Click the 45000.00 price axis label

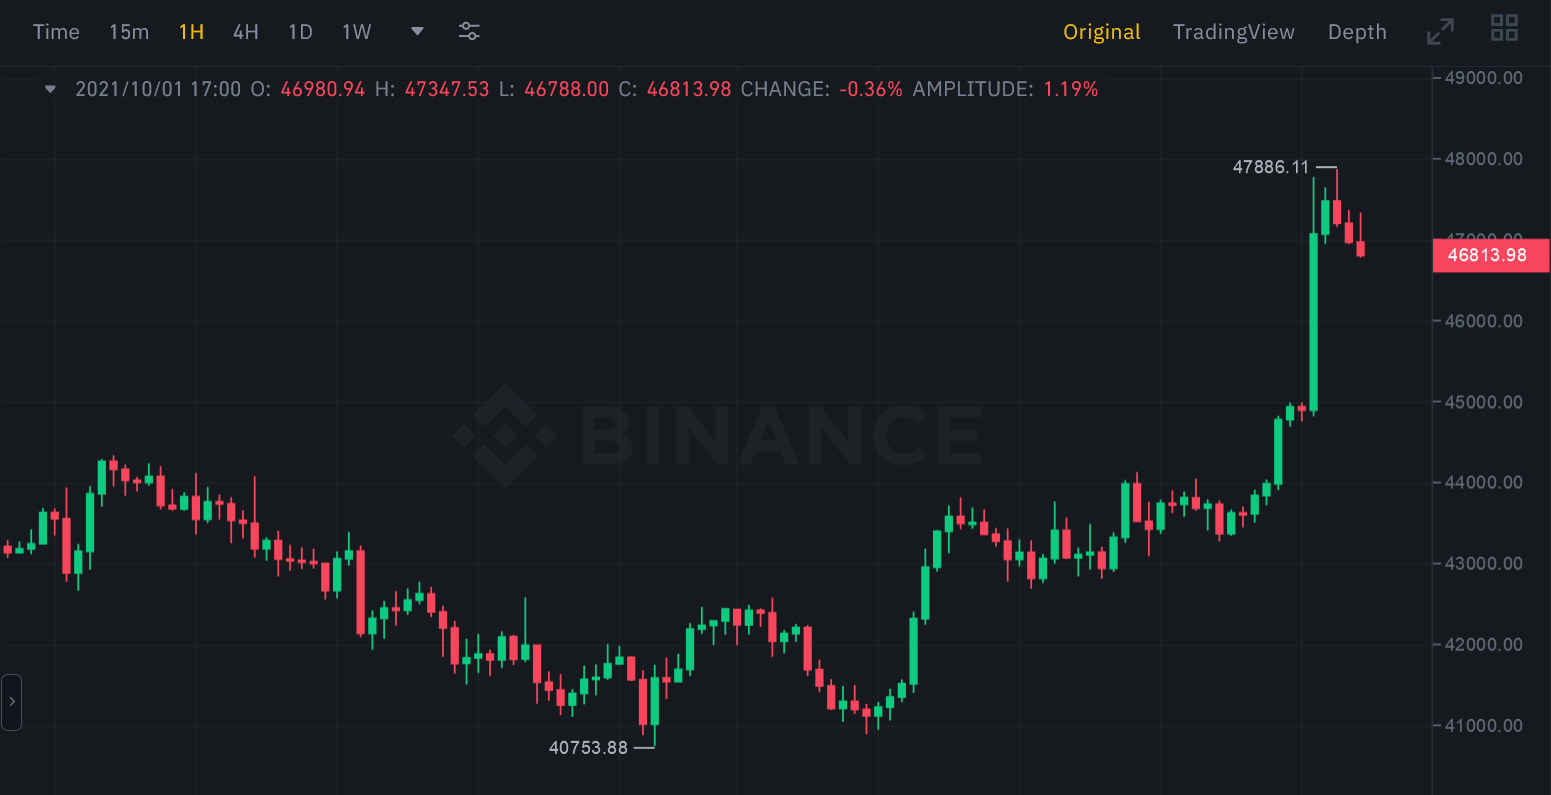pyautogui.click(x=1484, y=402)
